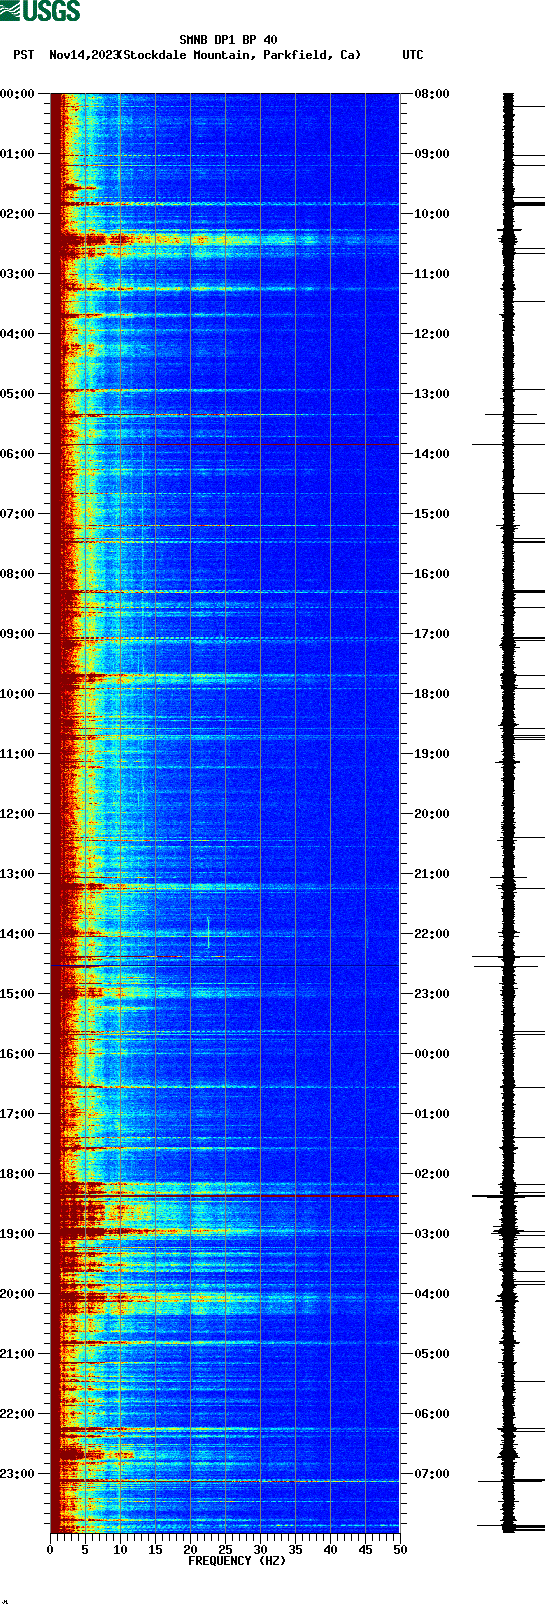552x1613 pixels.
Task: Click the '40' frequency tick label
Action: coord(330,1550)
